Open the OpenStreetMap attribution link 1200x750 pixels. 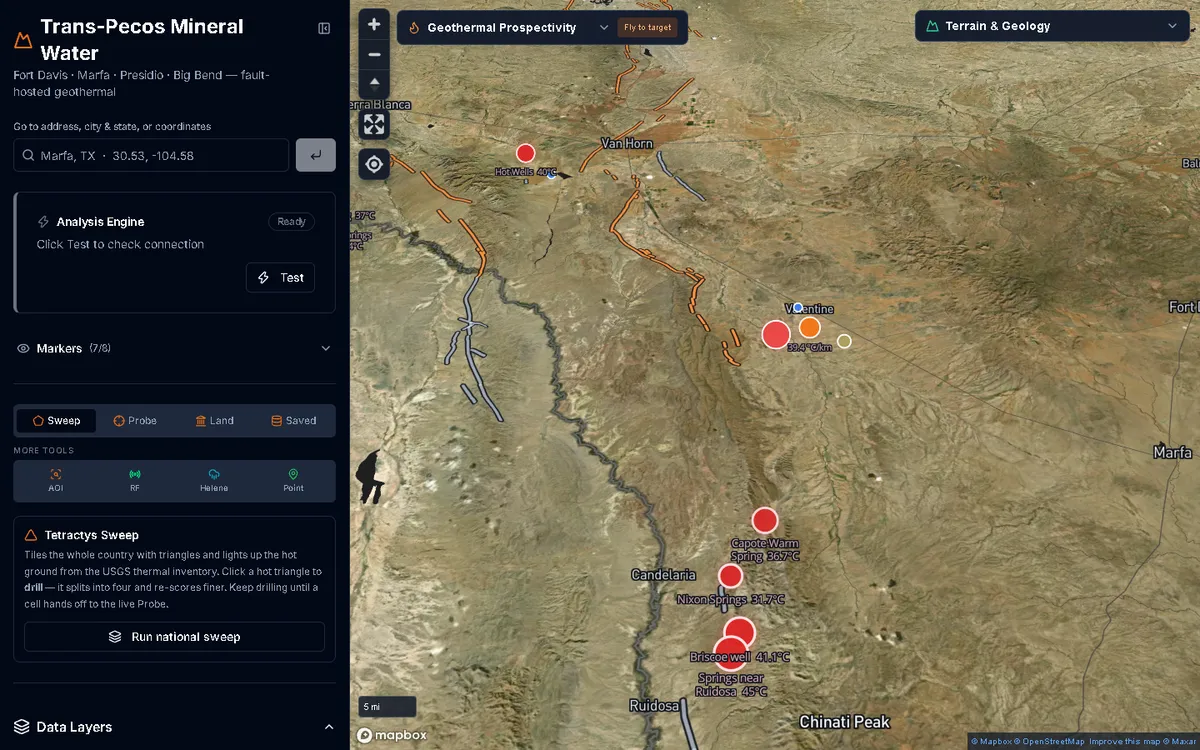(1051, 742)
